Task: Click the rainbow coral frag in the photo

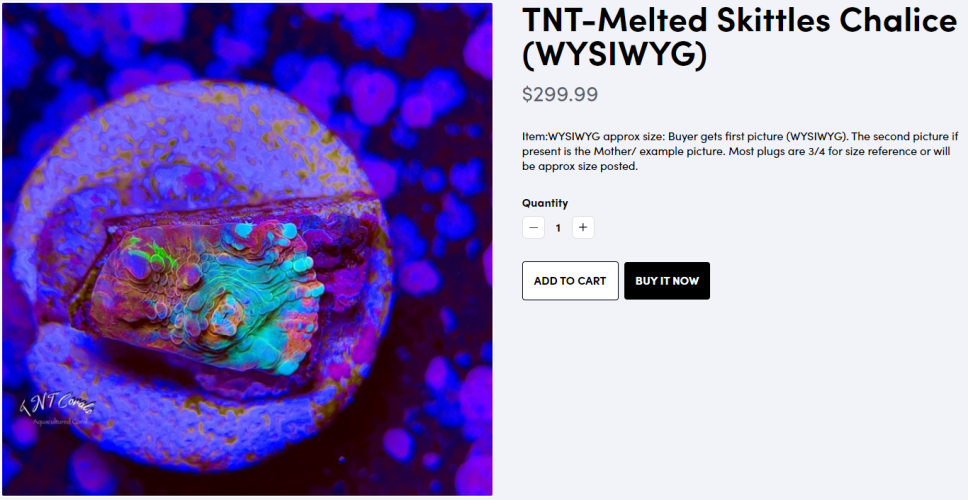Action: pyautogui.click(x=207, y=296)
